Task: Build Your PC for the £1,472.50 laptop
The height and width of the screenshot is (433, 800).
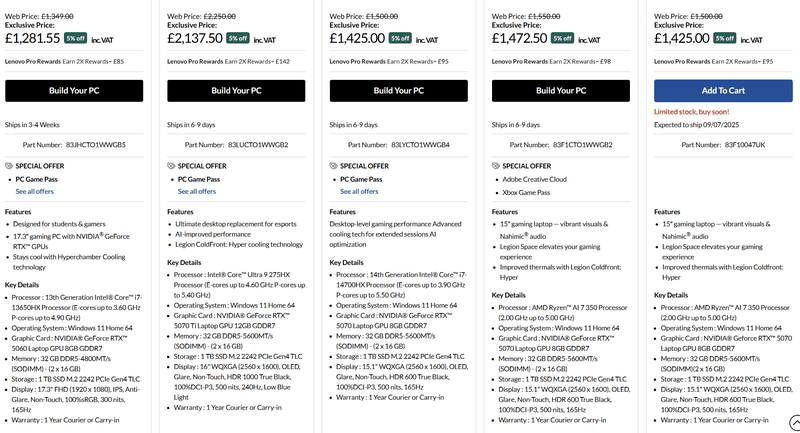Action: (x=561, y=91)
